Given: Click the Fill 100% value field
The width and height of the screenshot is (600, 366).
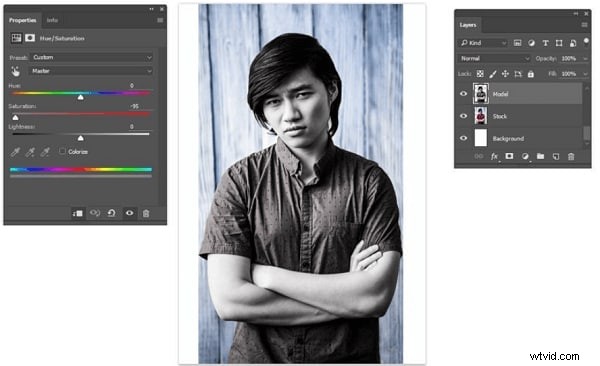Looking at the screenshot, I should click(x=569, y=74).
